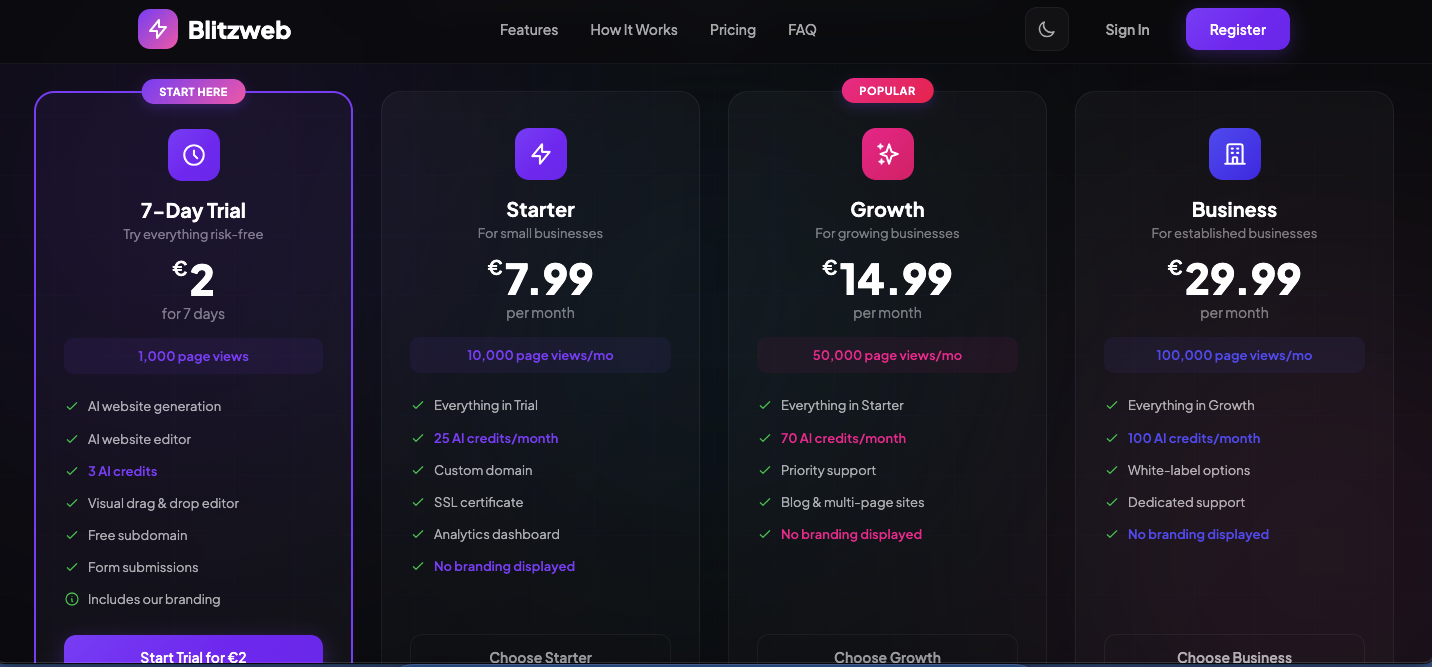The image size is (1432, 667).
Task: Click the clock icon on 7-Day Trial card
Action: (193, 154)
